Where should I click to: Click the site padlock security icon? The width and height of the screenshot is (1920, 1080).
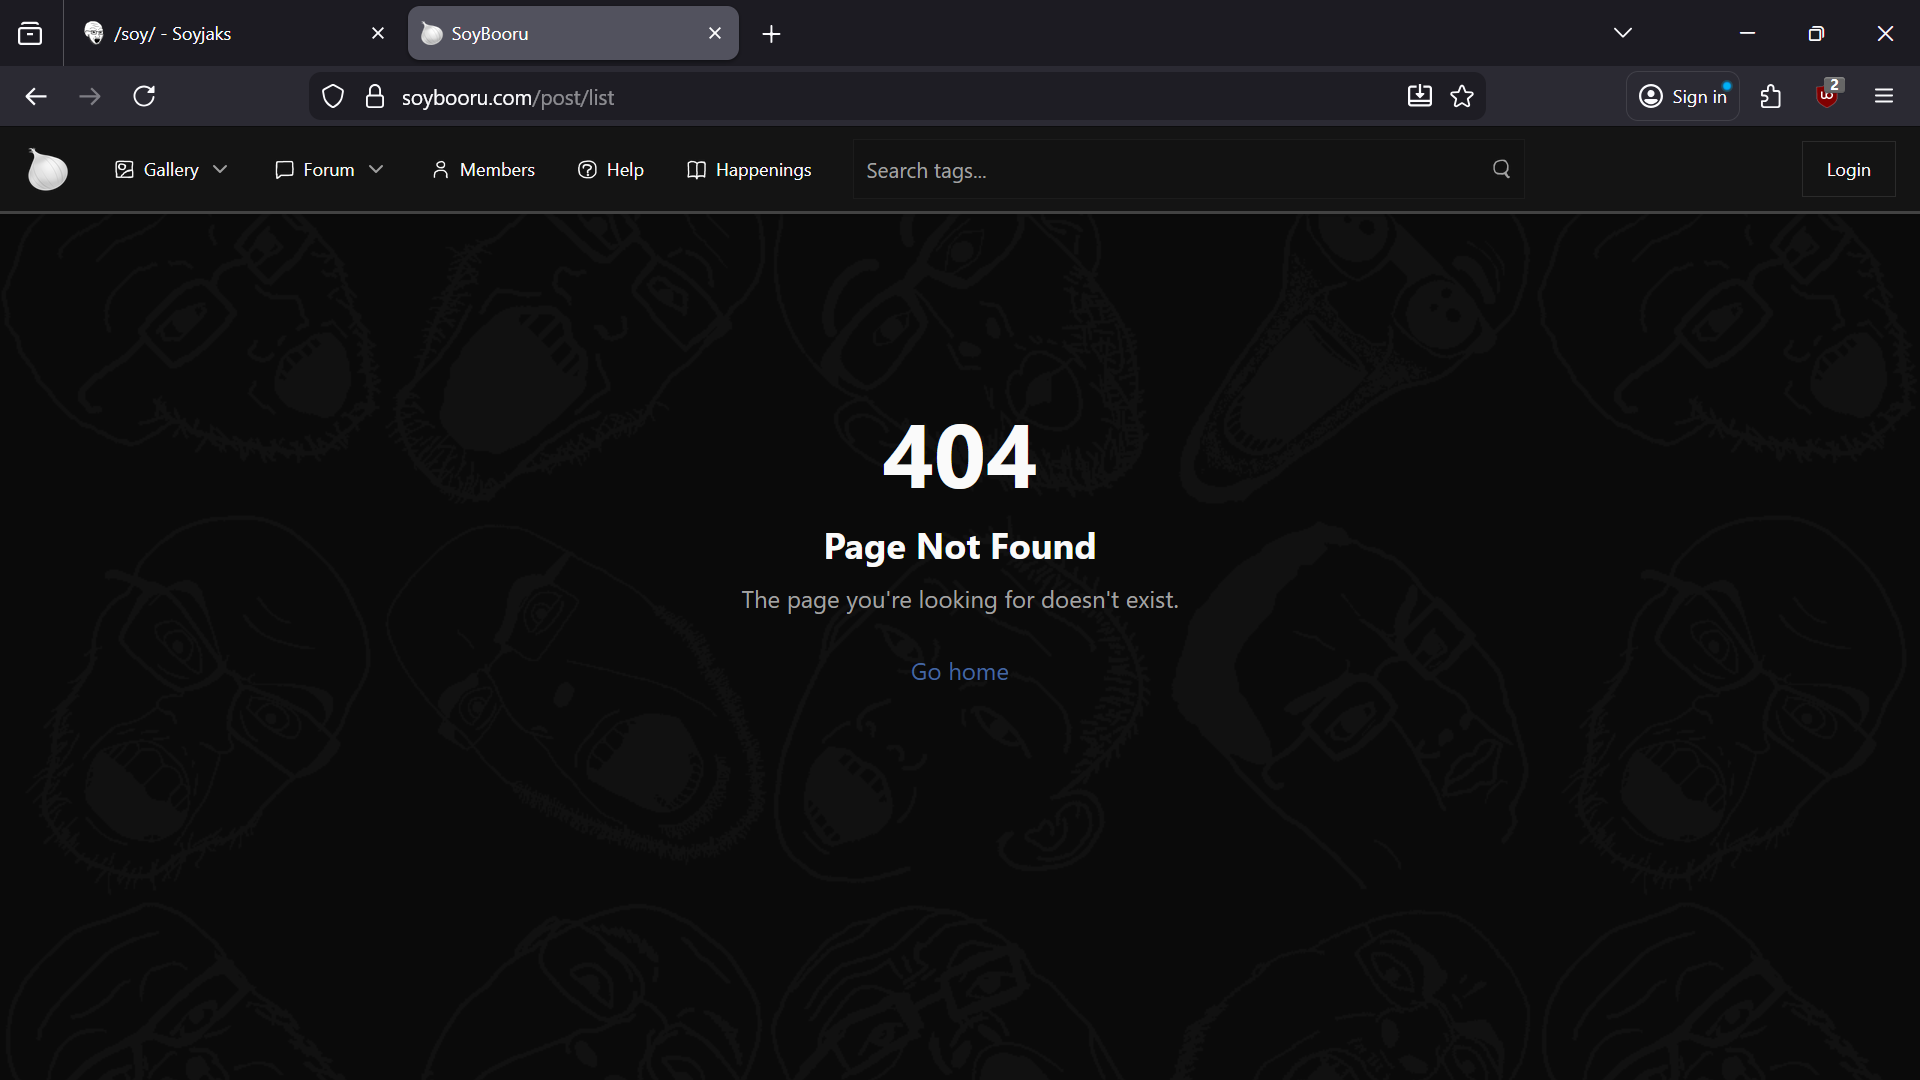click(x=375, y=96)
